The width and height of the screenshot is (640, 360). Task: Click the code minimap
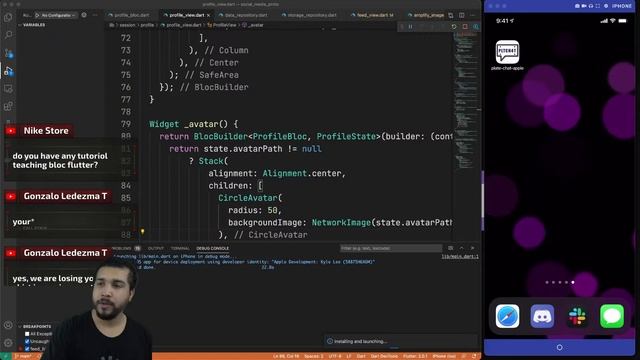point(466,100)
